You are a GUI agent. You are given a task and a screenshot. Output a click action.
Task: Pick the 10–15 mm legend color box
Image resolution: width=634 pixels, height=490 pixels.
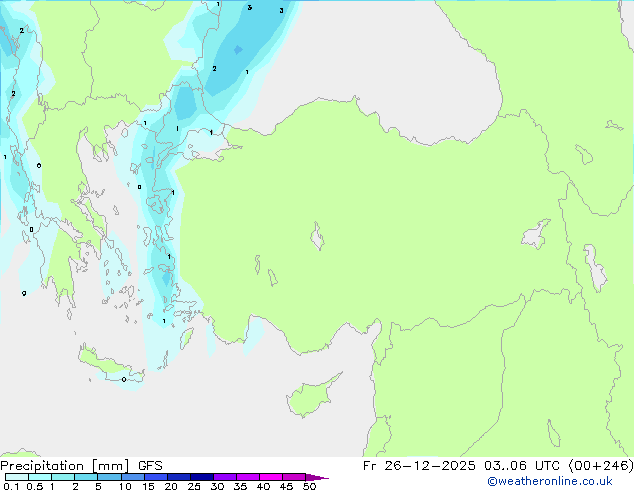(133, 477)
